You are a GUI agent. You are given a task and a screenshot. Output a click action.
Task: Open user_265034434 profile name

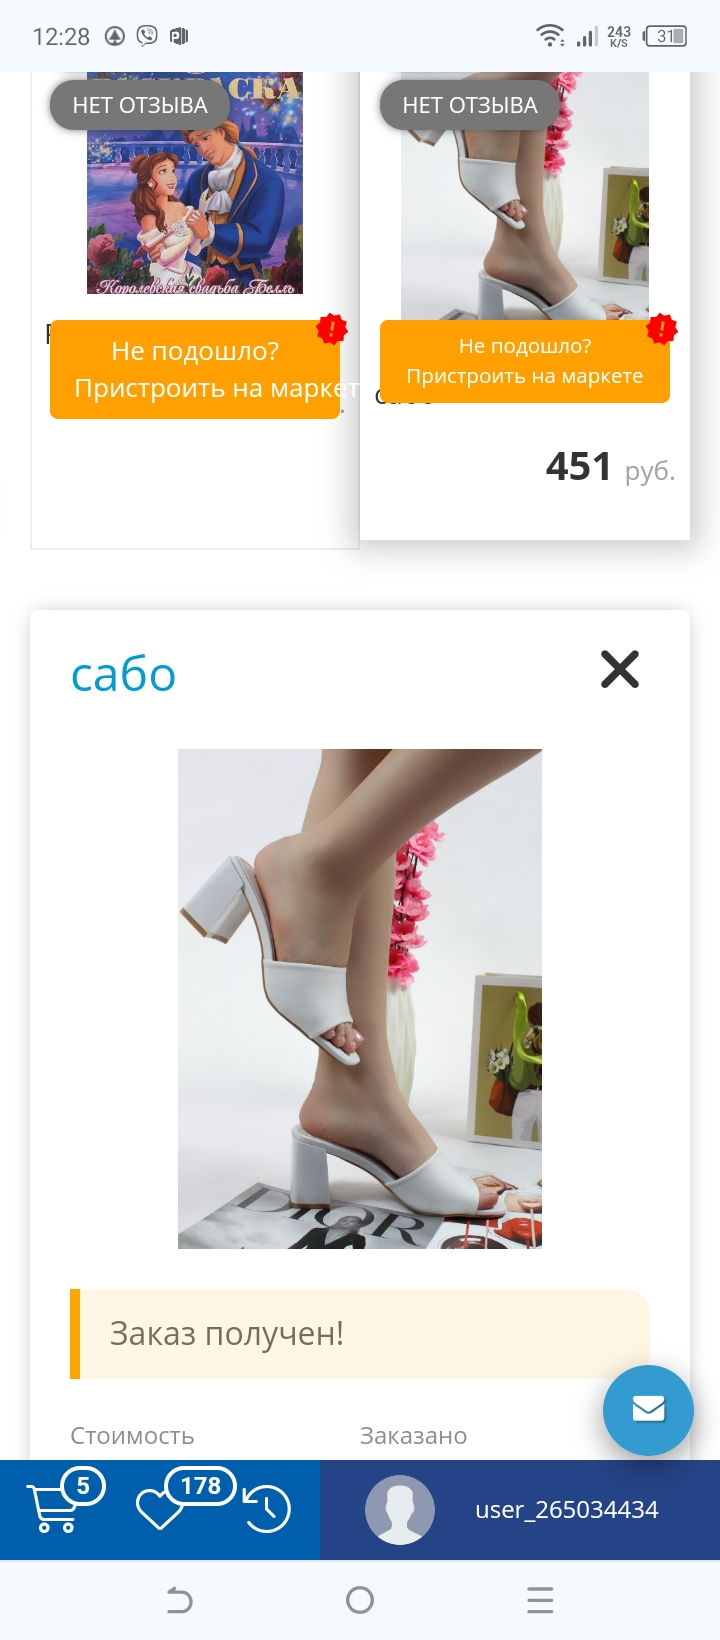567,1510
